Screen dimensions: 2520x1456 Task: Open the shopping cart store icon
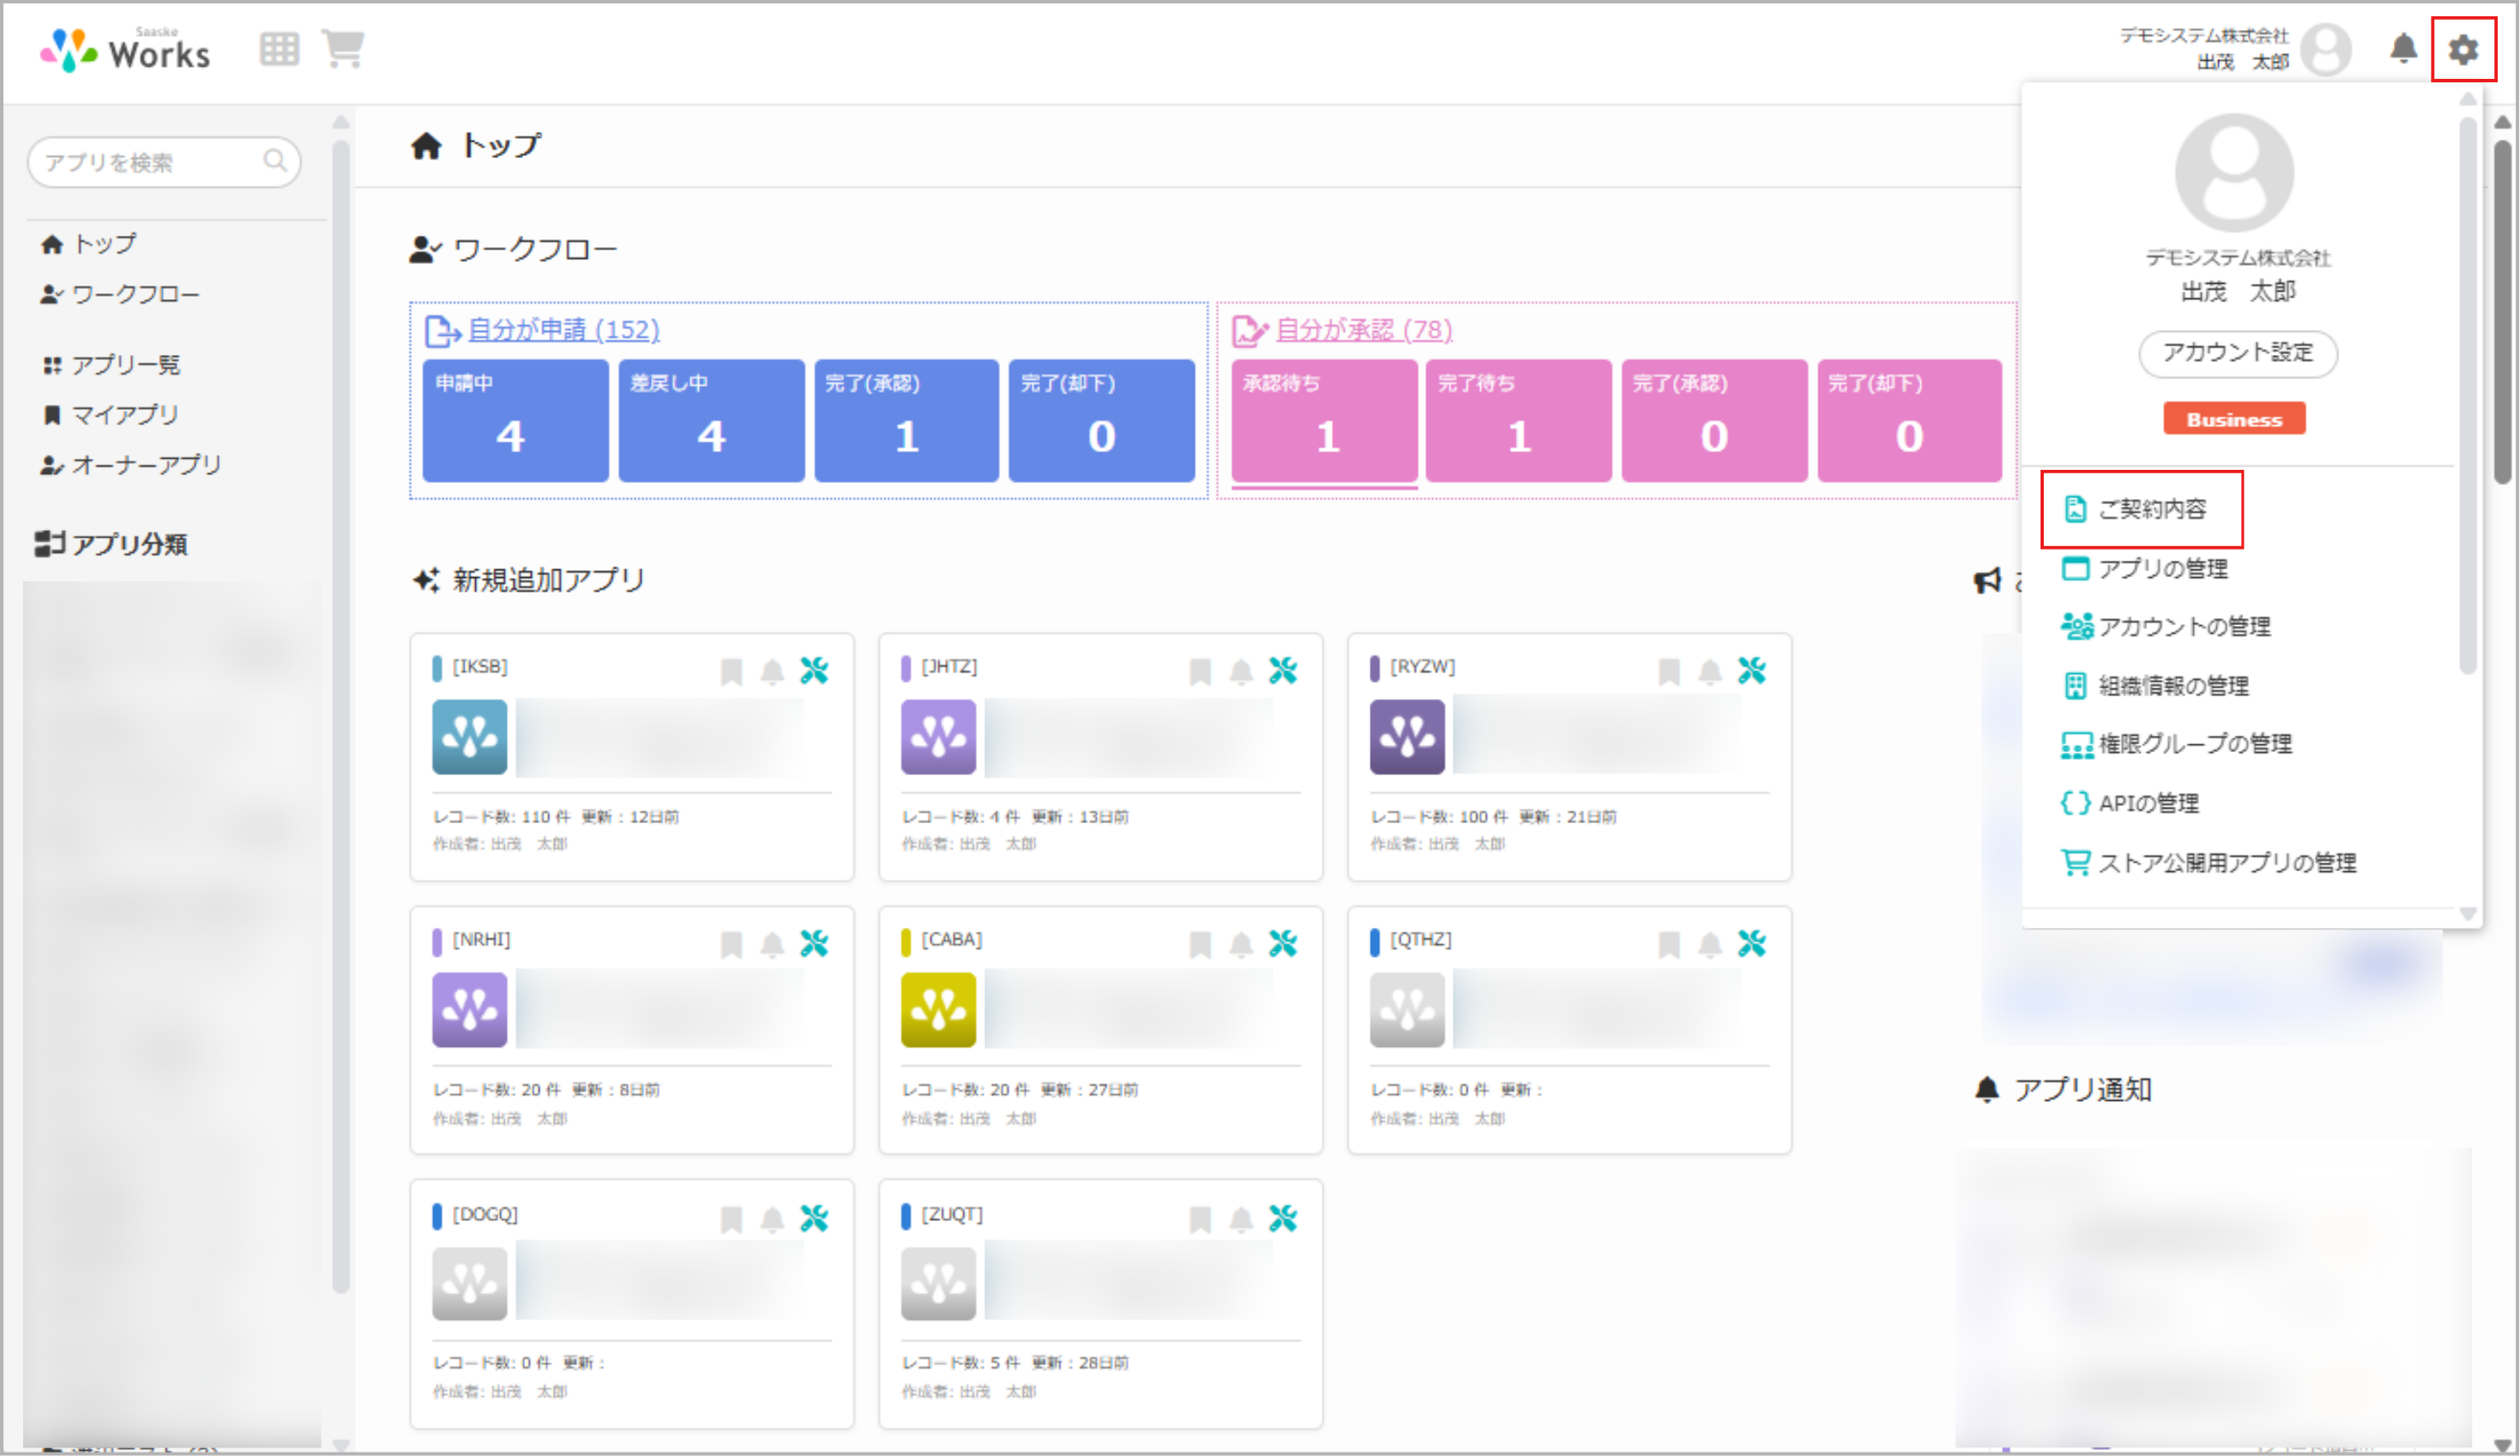pyautogui.click(x=343, y=48)
